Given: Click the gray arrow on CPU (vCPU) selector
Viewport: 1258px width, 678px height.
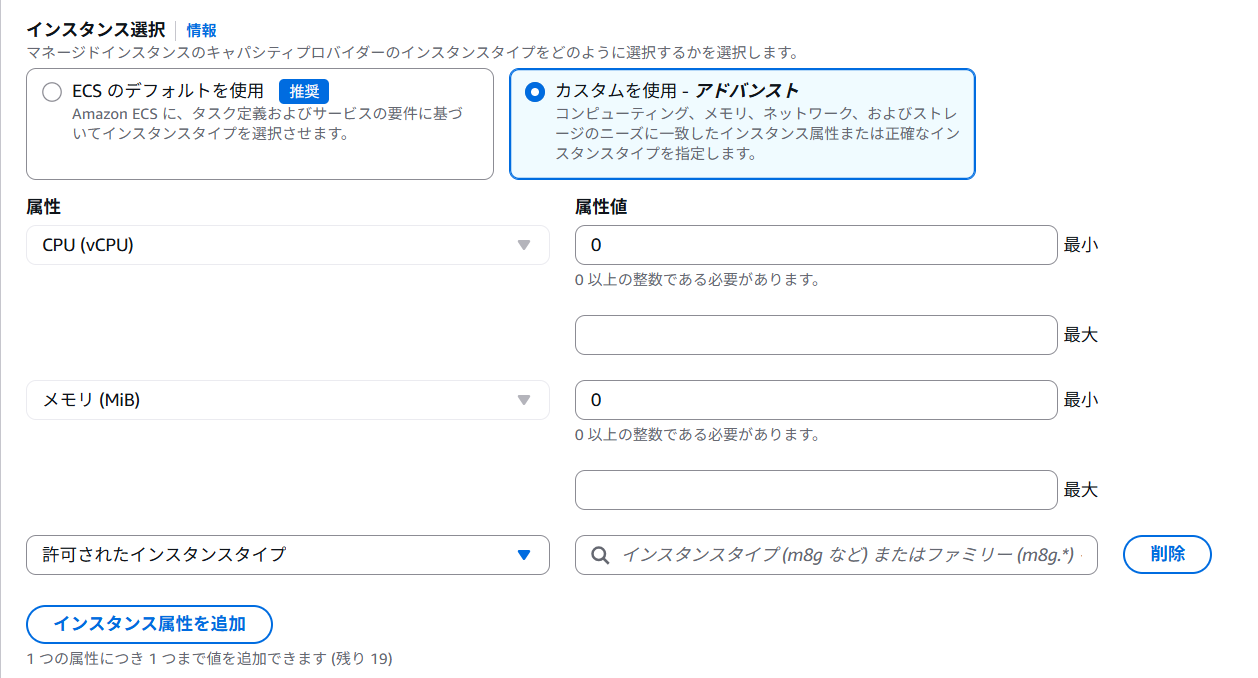Looking at the screenshot, I should point(524,245).
